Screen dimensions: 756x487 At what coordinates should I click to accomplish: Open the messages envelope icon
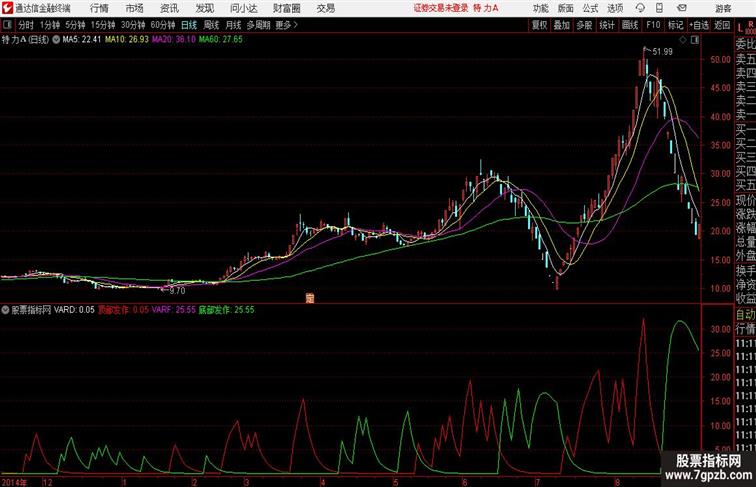pyautogui.click(x=681, y=8)
